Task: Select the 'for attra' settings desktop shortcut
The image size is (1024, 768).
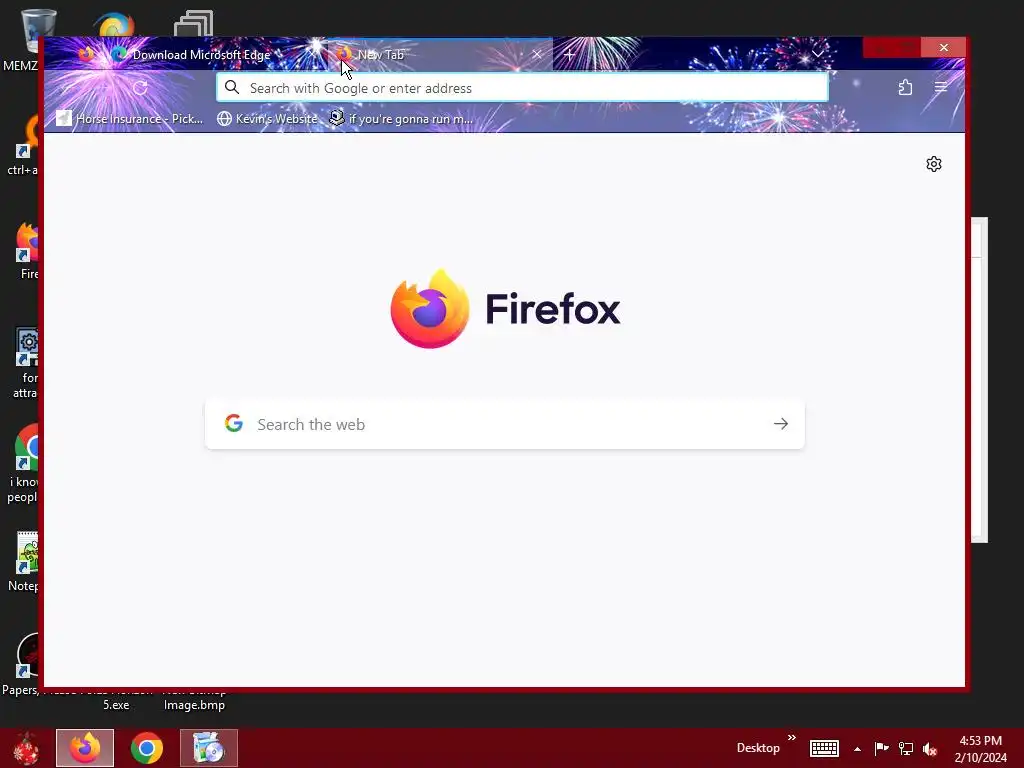Action: click(26, 362)
